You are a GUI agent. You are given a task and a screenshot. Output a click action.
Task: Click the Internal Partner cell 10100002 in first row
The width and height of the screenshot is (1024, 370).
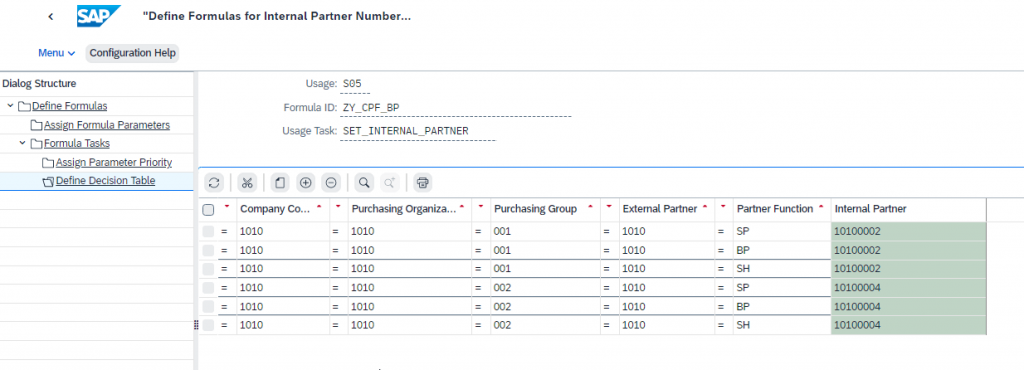pos(908,232)
